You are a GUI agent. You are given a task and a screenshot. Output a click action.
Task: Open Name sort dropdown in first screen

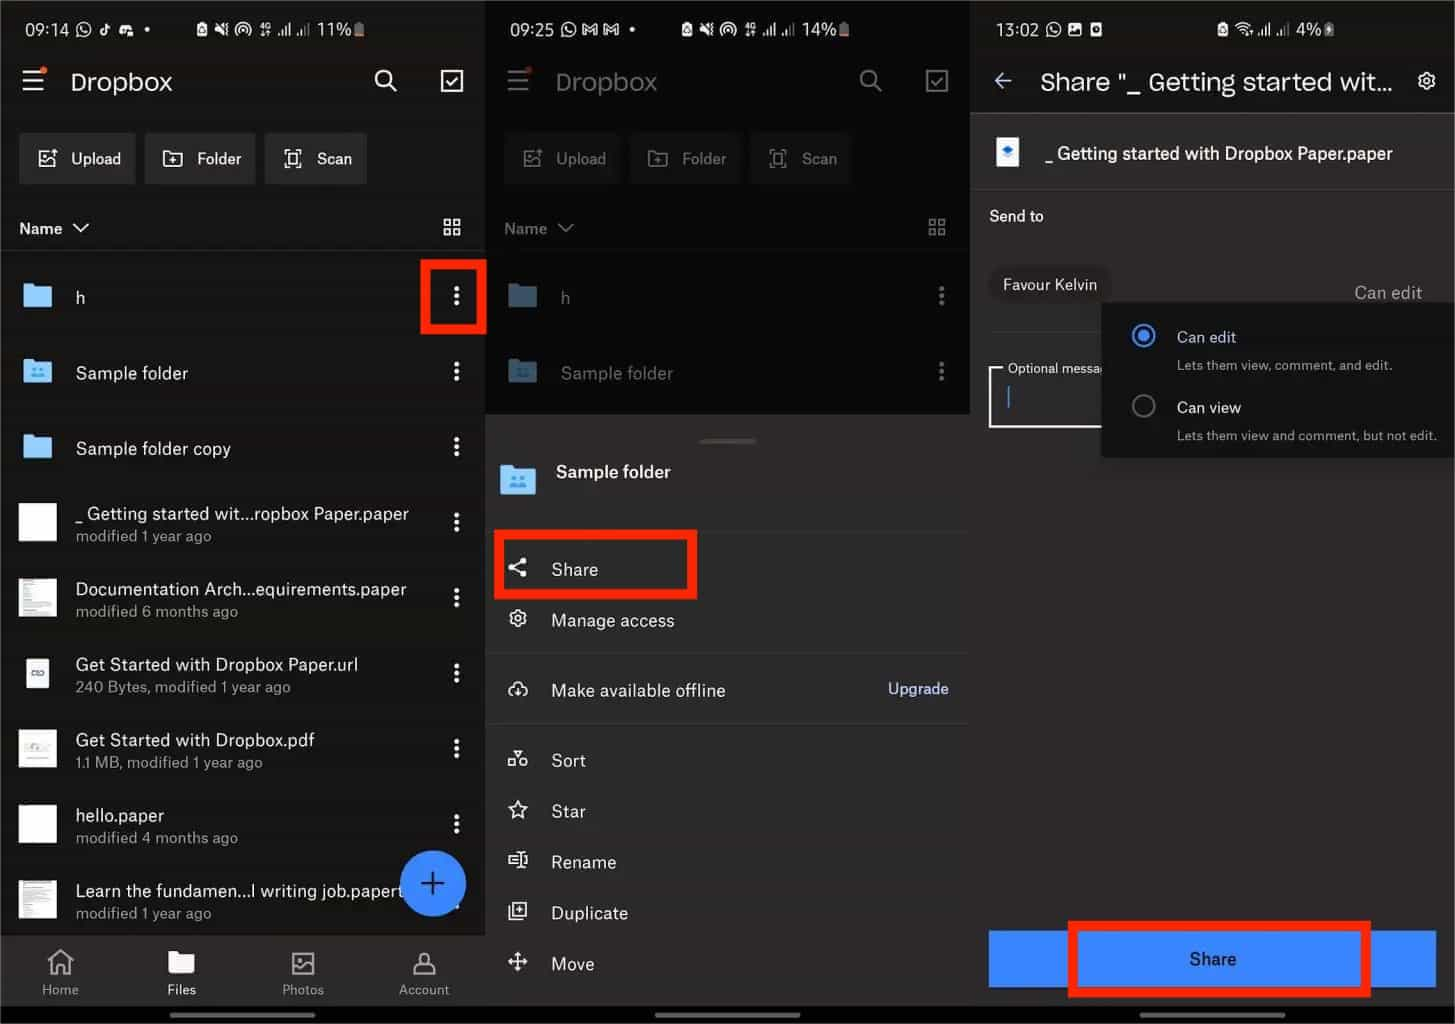pyautogui.click(x=54, y=228)
